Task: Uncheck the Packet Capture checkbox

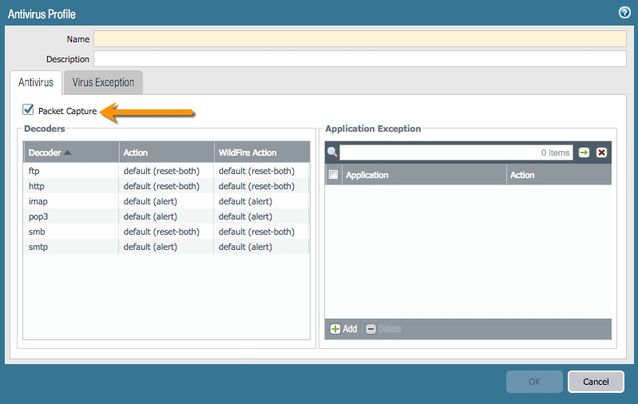Action: (28, 110)
